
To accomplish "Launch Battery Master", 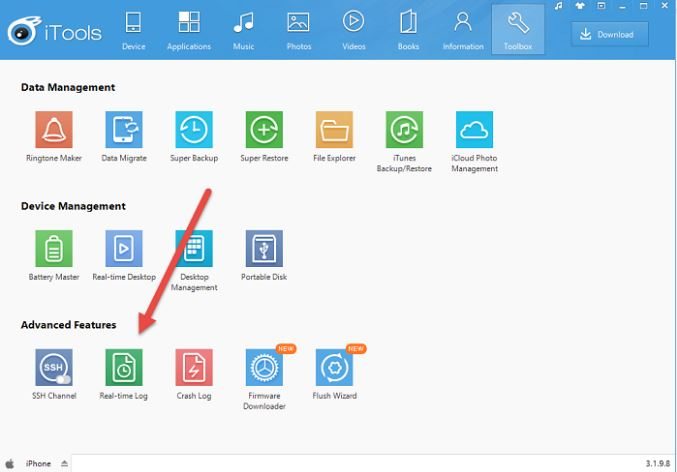I will pos(54,248).
